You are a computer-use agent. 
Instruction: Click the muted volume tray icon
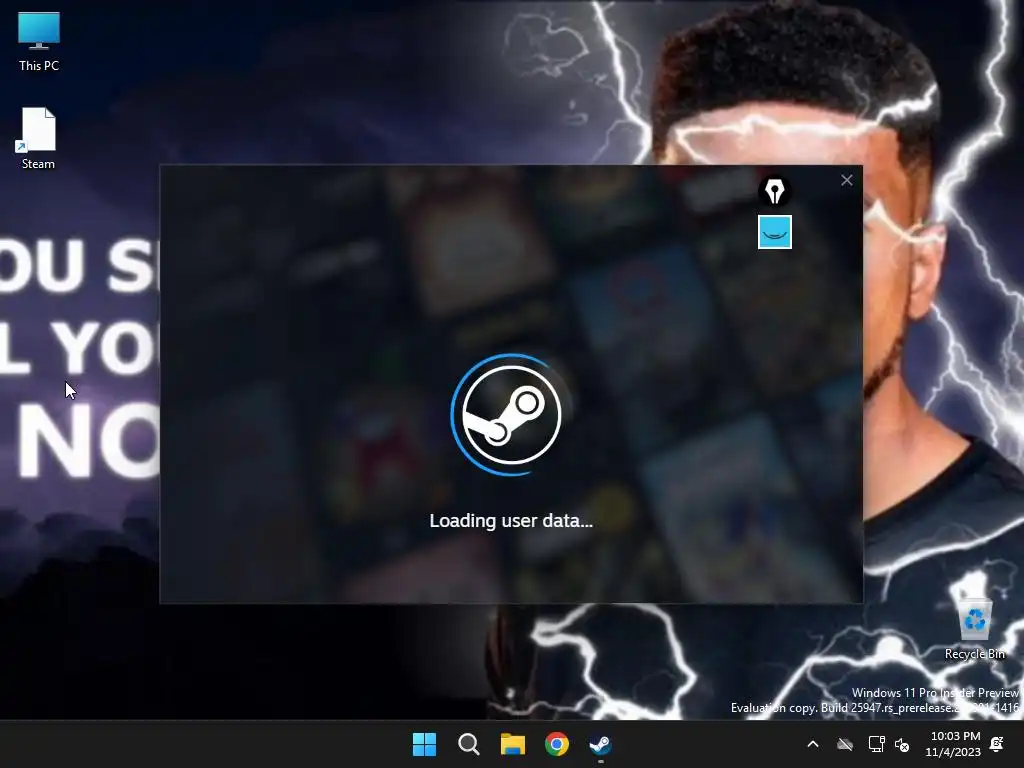(902, 744)
